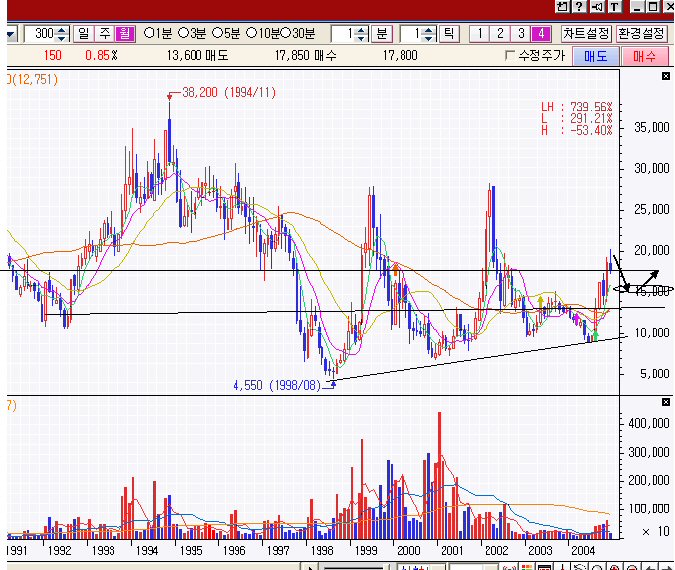The image size is (675, 570).
Task: Switch to chart layout tab 2
Action: point(500,34)
